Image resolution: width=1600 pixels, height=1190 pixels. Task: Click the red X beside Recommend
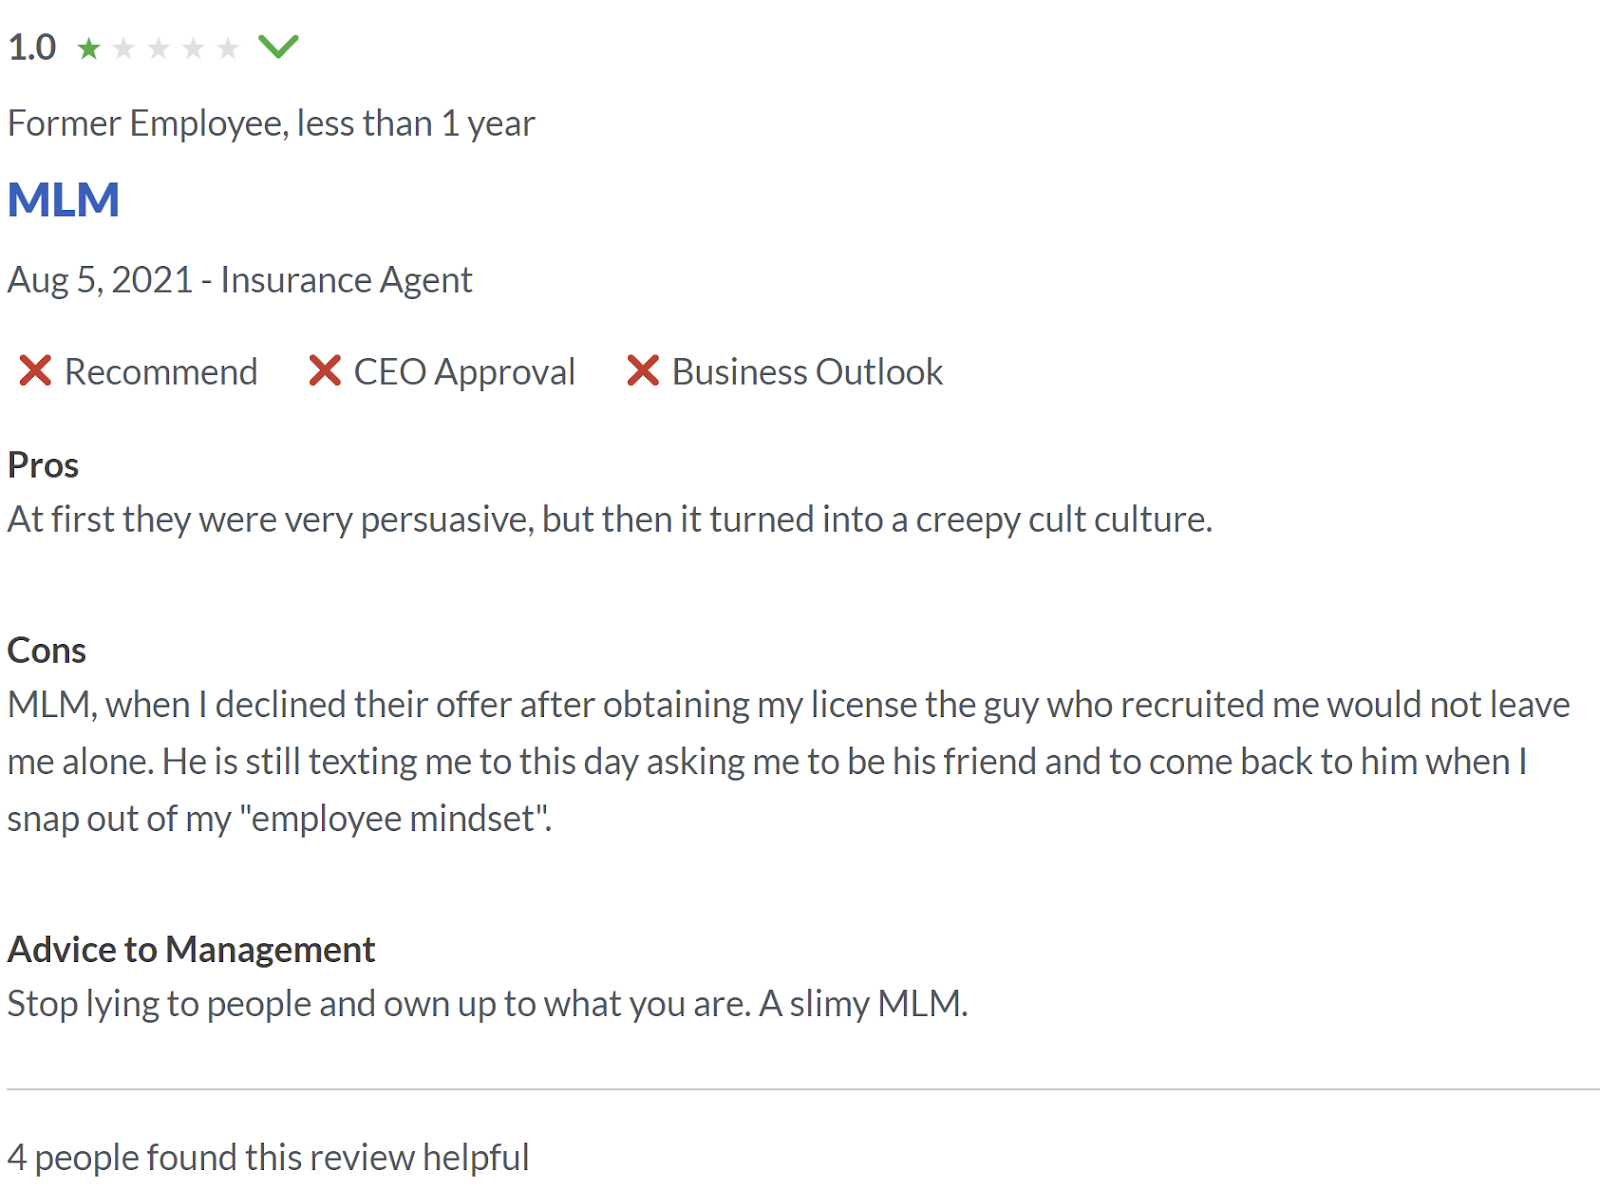[x=35, y=371]
